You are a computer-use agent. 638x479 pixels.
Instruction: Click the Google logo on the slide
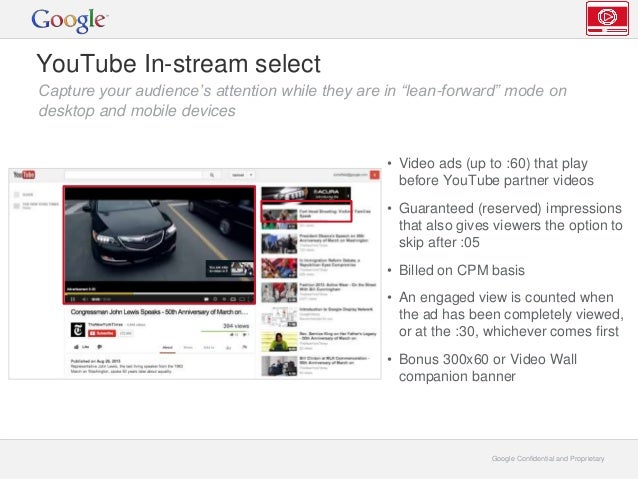click(x=70, y=20)
